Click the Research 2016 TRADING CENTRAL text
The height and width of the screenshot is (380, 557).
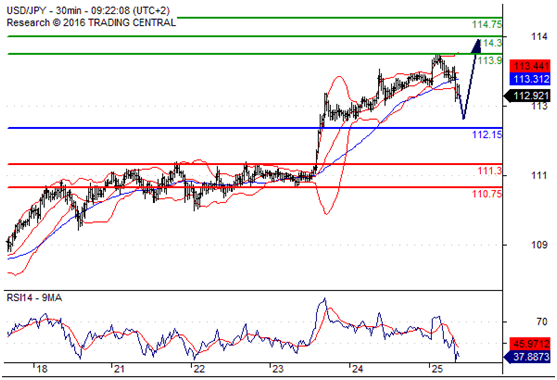tap(91, 23)
